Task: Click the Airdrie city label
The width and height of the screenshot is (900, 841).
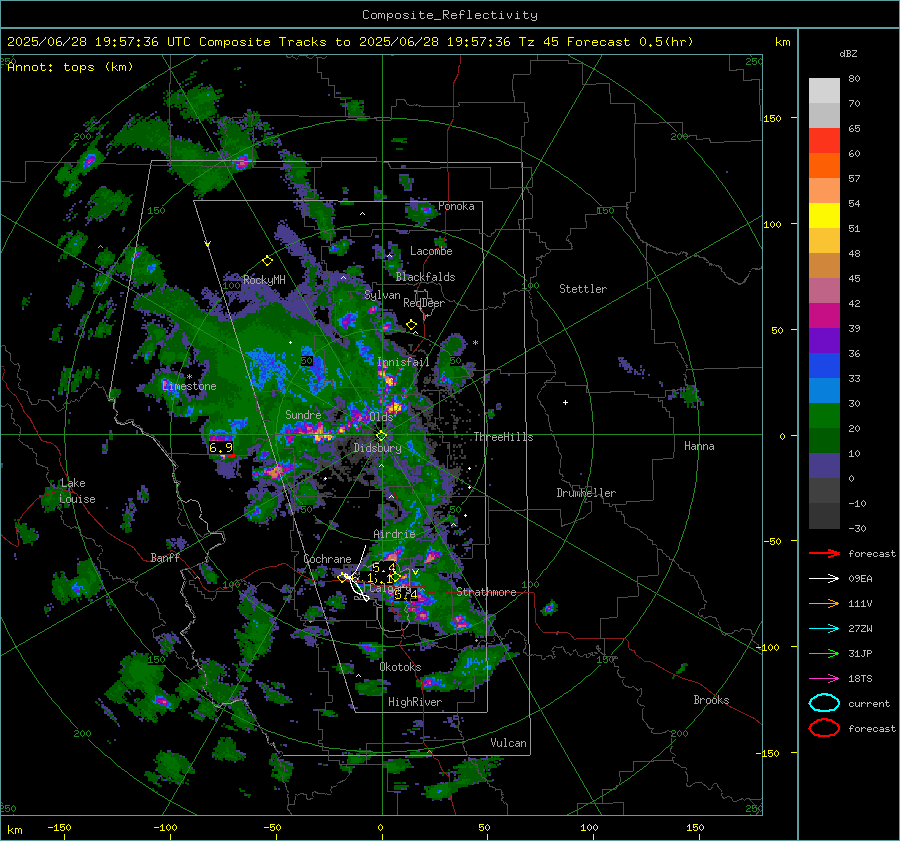Action: click(x=394, y=534)
